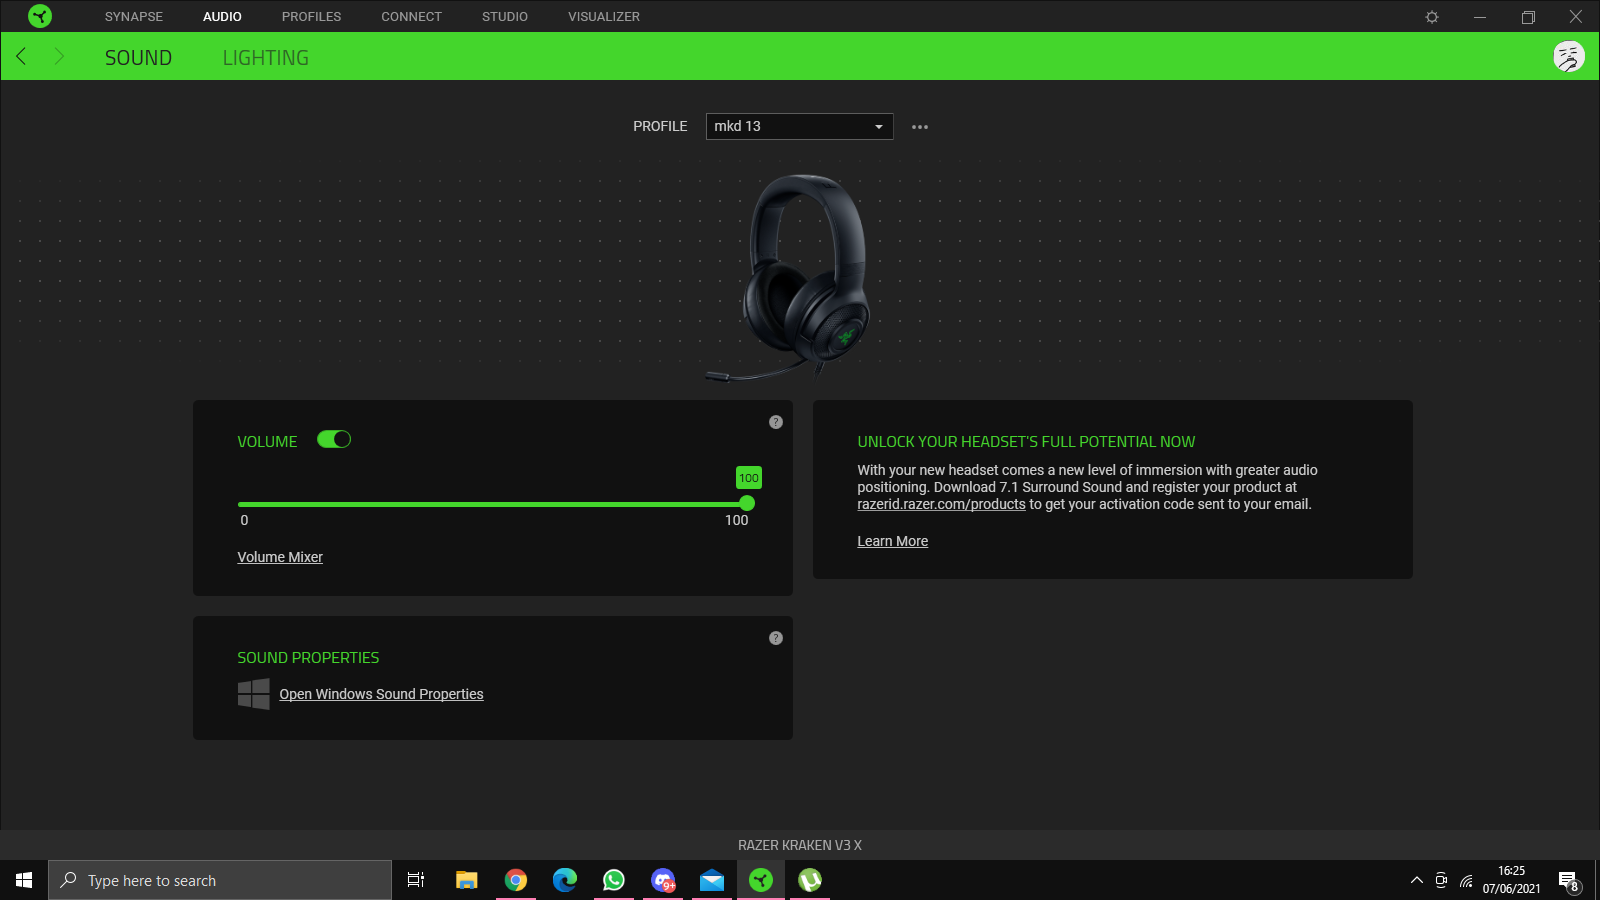1600x900 pixels.
Task: Show help for the Volume panel
Action: (776, 422)
